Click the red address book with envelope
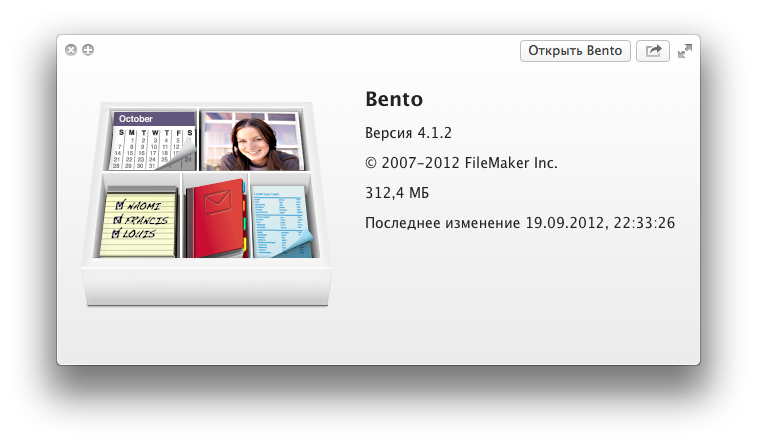 [x=215, y=218]
